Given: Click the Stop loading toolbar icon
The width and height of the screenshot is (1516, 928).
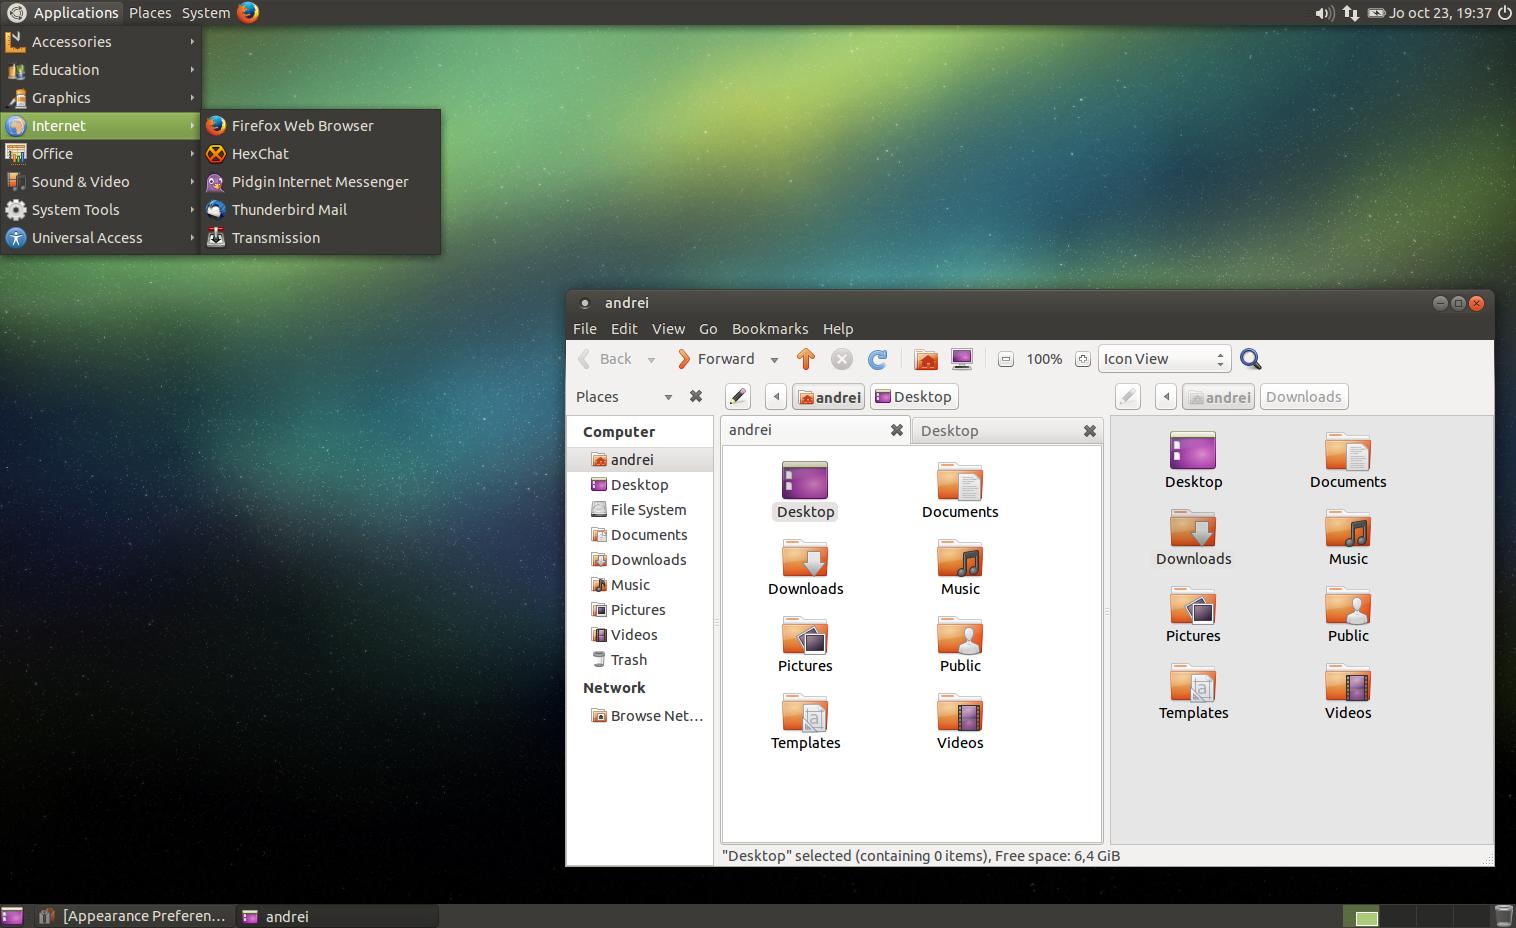Looking at the screenshot, I should tap(842, 359).
